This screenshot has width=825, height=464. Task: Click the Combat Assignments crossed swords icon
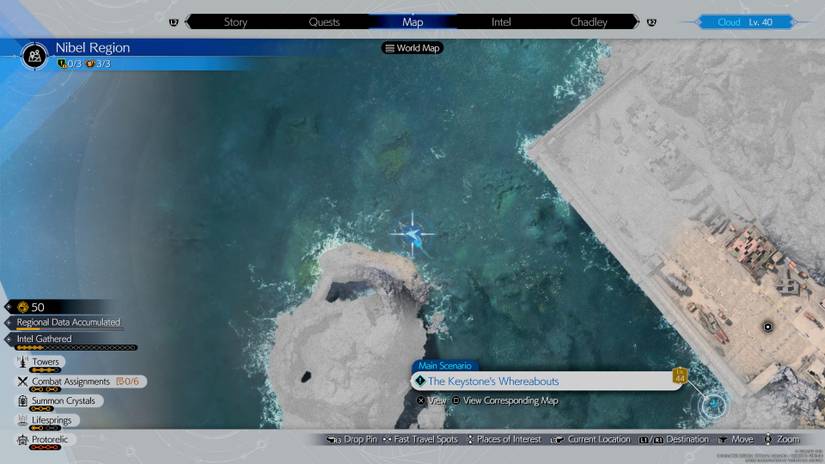[x=22, y=381]
